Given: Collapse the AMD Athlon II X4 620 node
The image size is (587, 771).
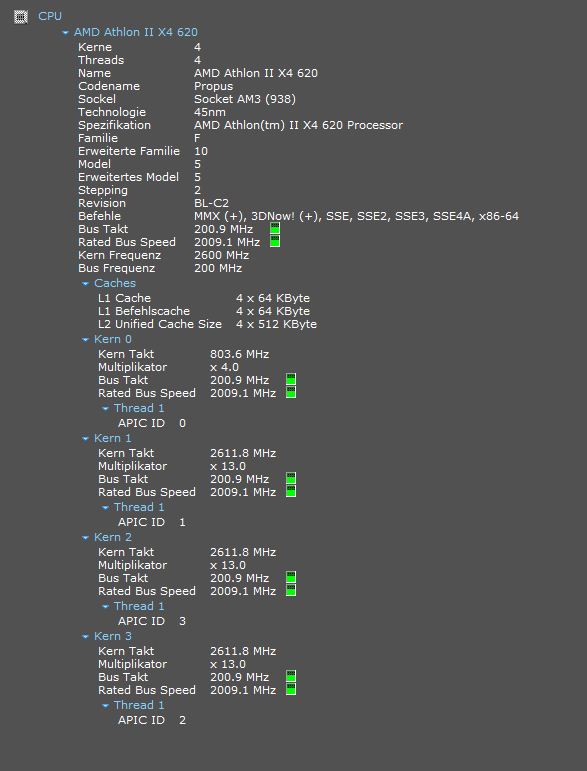Looking at the screenshot, I should pos(65,32).
